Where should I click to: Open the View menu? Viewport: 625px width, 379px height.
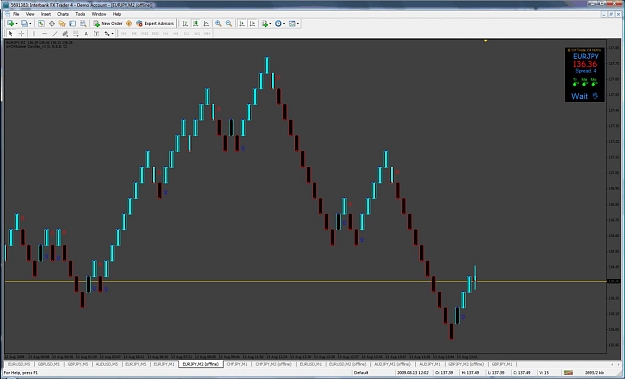tap(30, 14)
